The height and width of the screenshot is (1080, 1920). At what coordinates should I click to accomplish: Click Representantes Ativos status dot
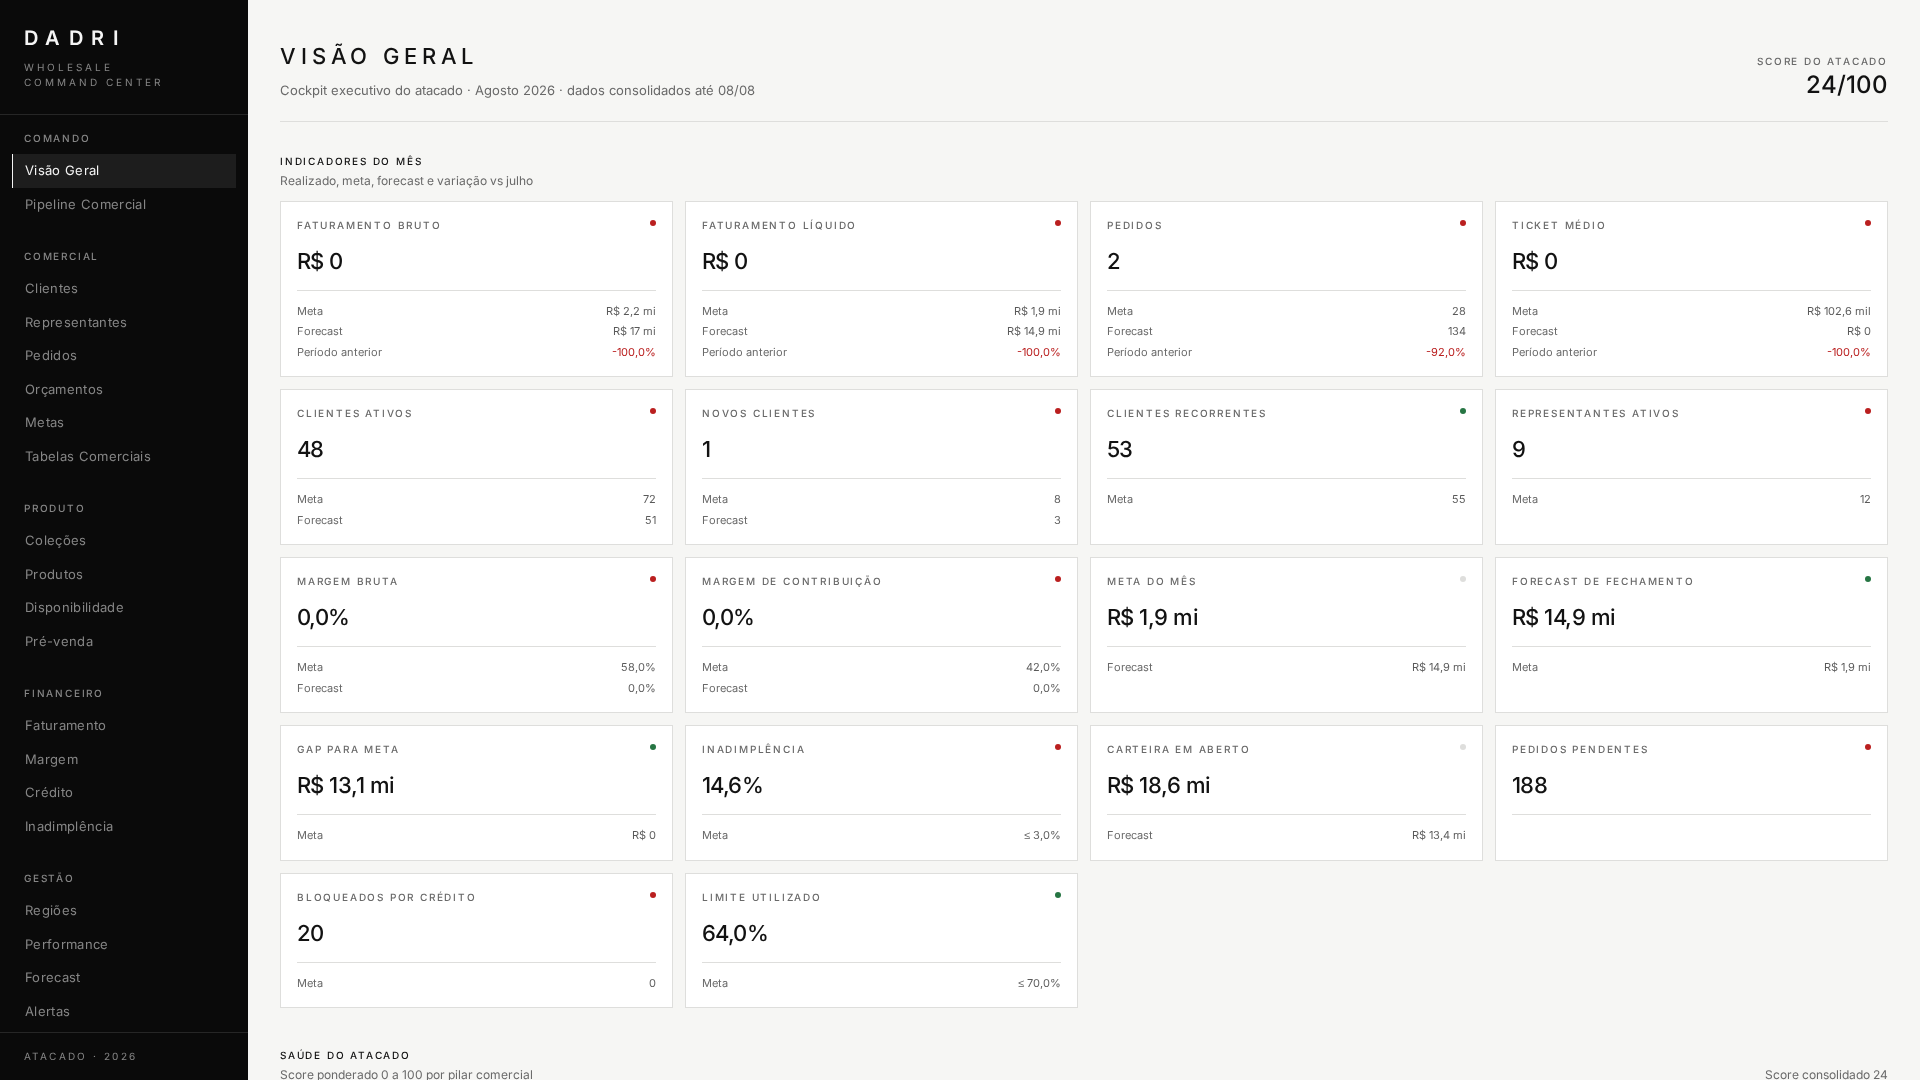pyautogui.click(x=1868, y=411)
